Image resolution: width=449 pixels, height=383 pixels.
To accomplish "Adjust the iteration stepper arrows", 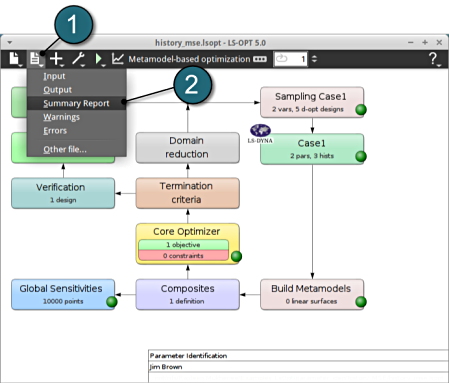I will tap(314, 59).
